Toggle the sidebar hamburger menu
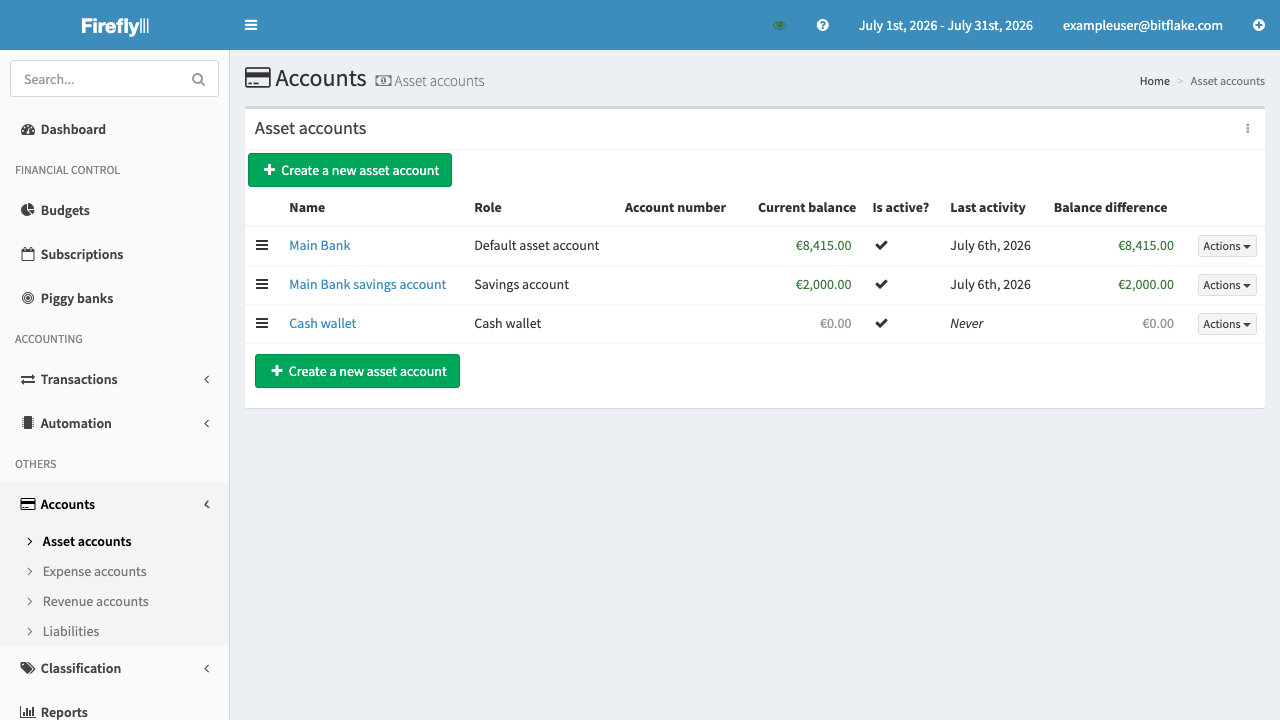 (x=251, y=25)
